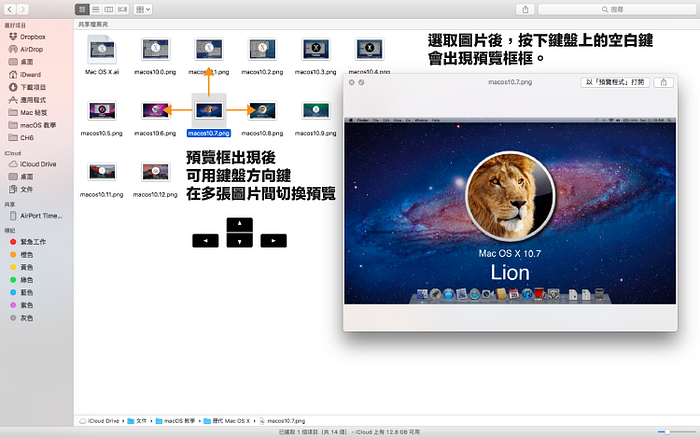700x438 pixels.
Task: Select the Mac OS X.ai file
Action: [102, 49]
